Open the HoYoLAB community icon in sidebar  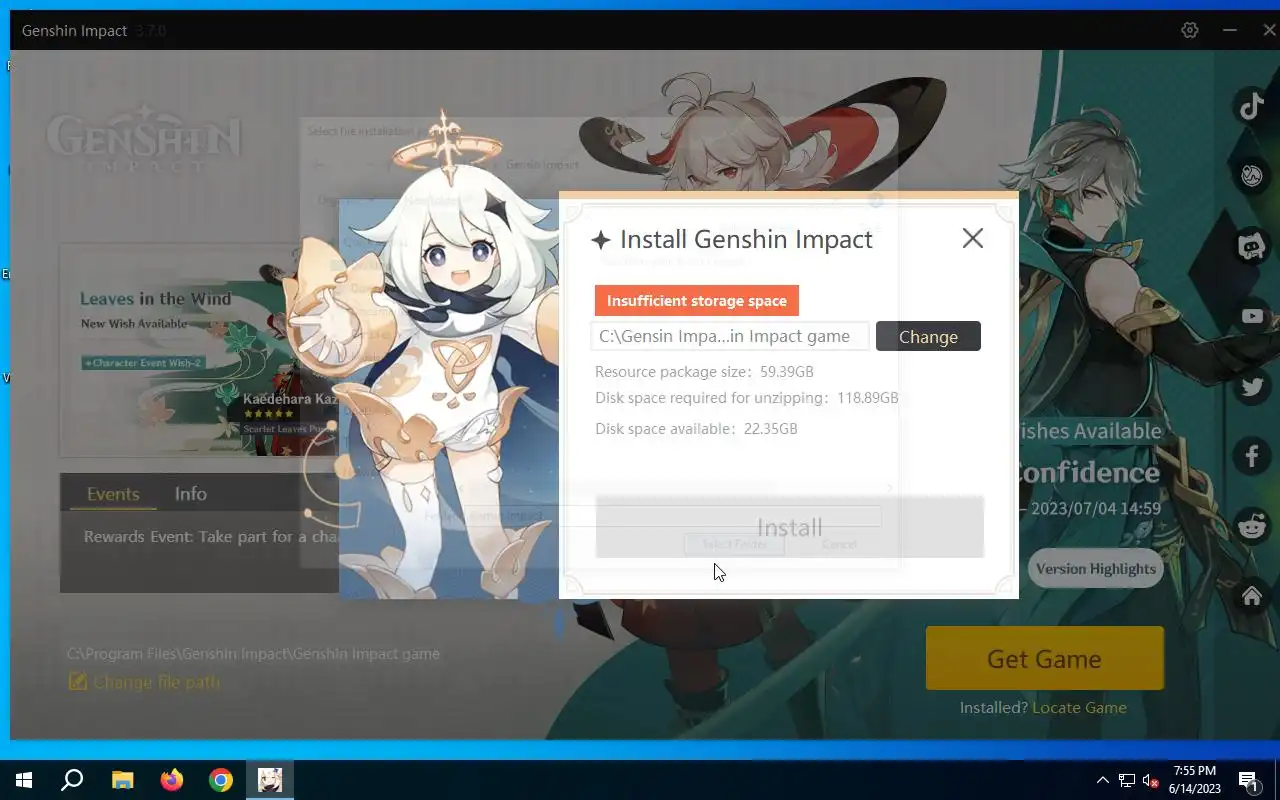pyautogui.click(x=1252, y=176)
